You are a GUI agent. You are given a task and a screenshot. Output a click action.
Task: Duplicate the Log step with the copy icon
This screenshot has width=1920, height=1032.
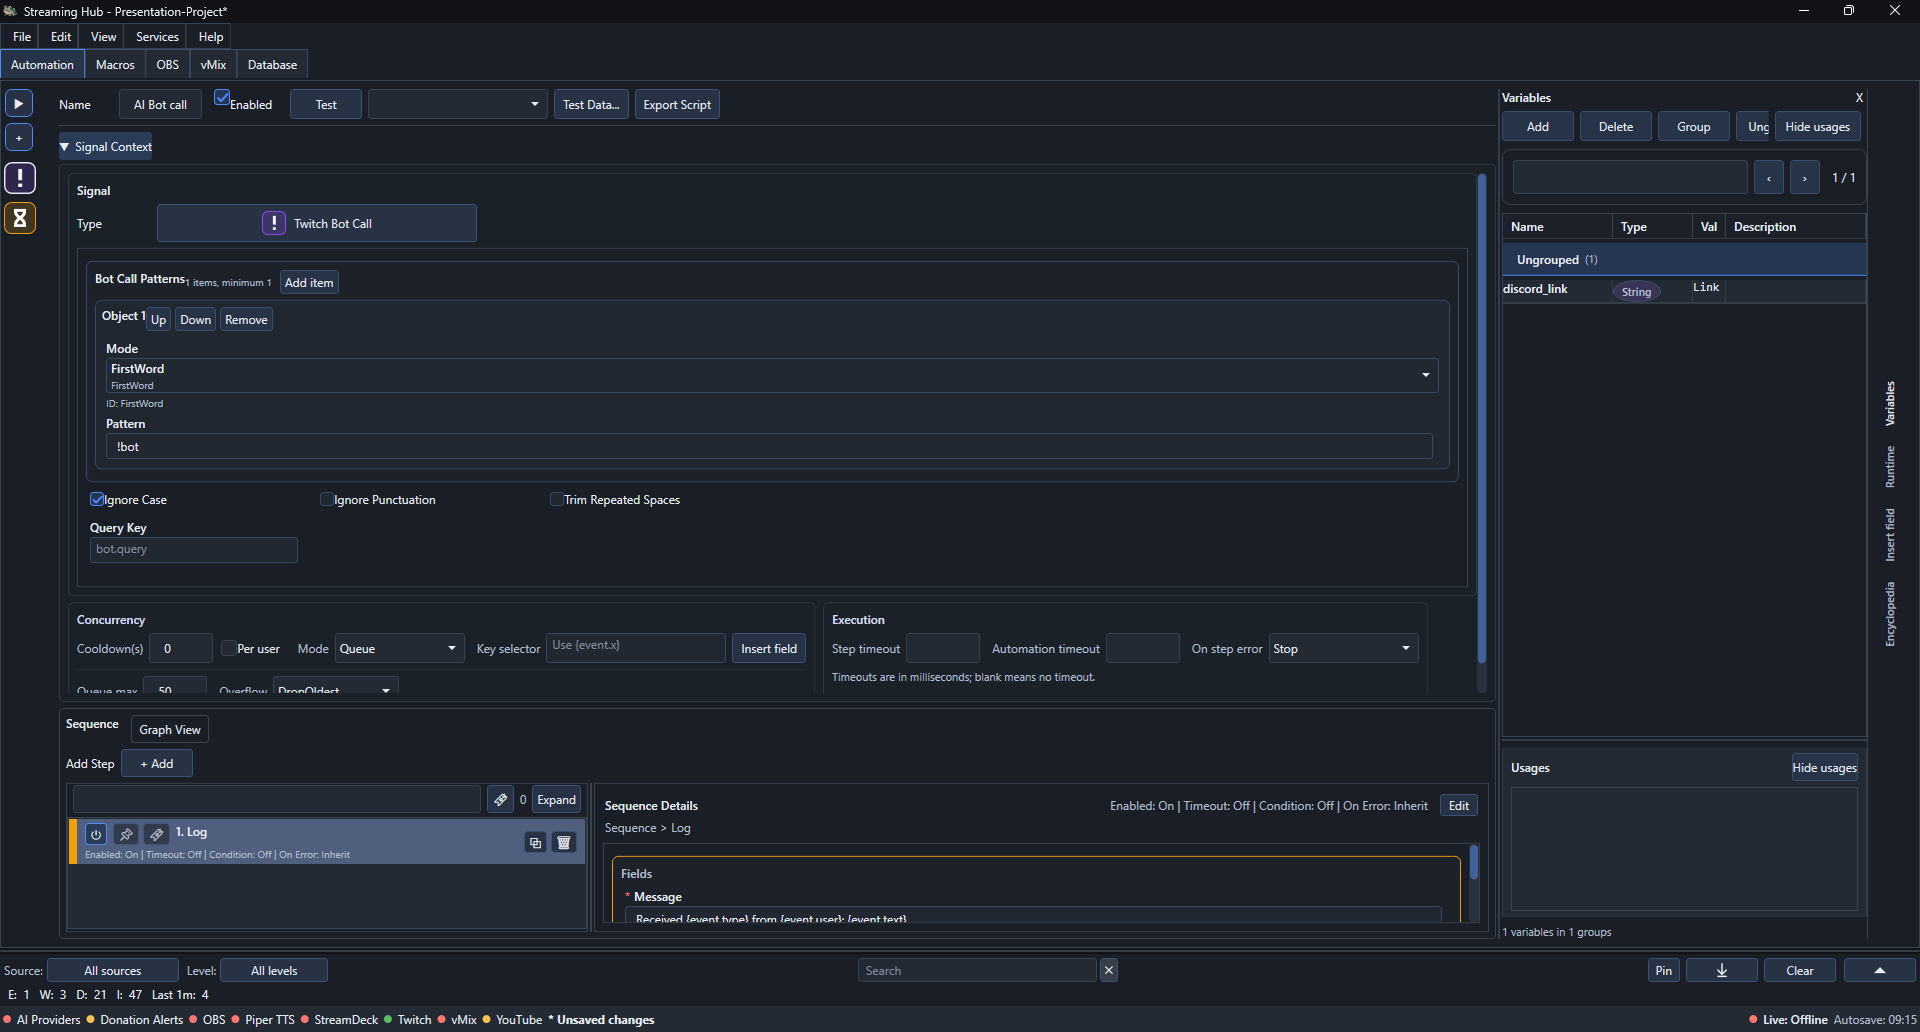535,843
